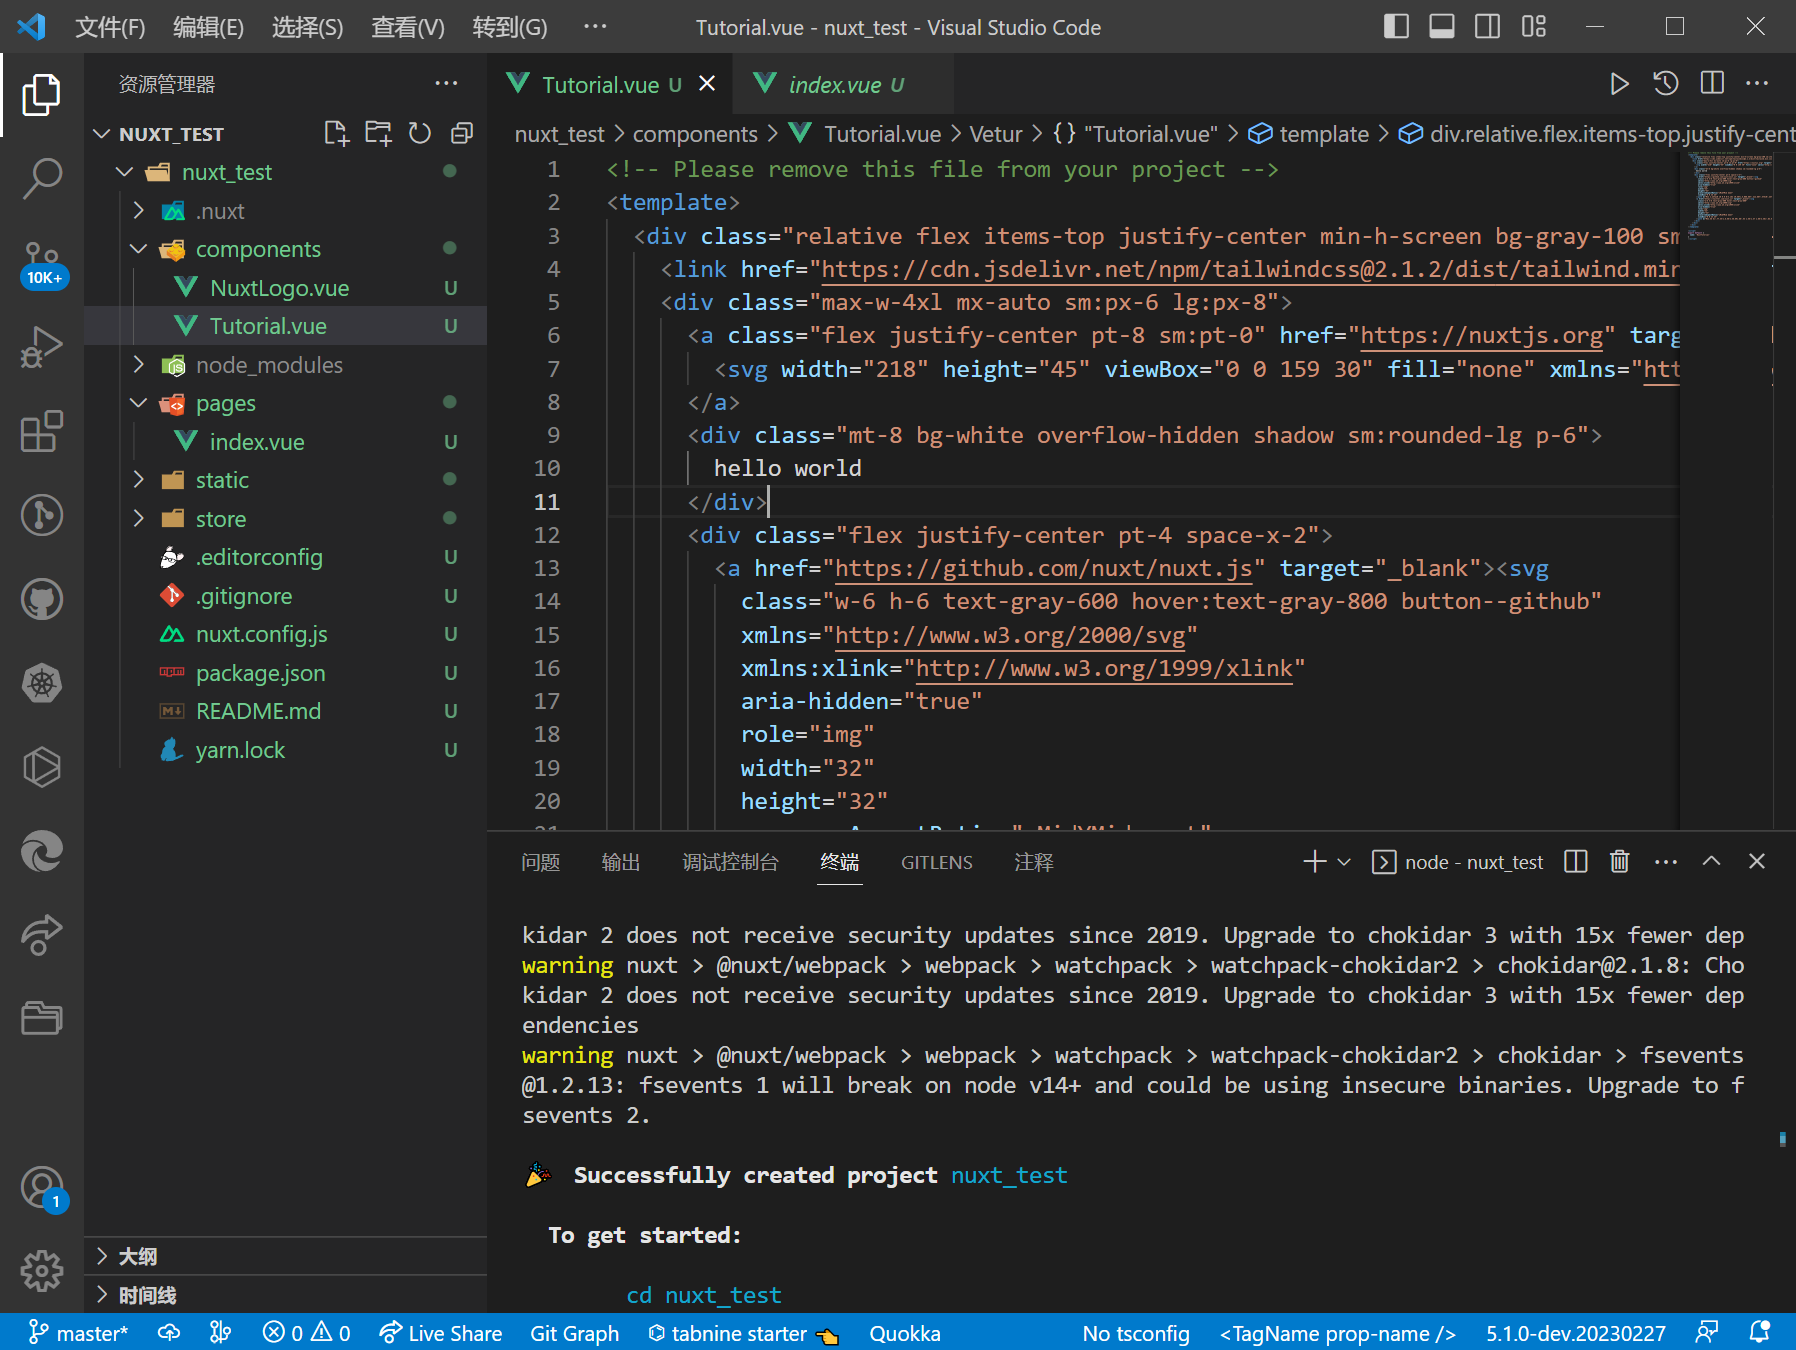This screenshot has height=1350, width=1796.
Task: Kill the terminal with trash icon
Action: [1620, 861]
